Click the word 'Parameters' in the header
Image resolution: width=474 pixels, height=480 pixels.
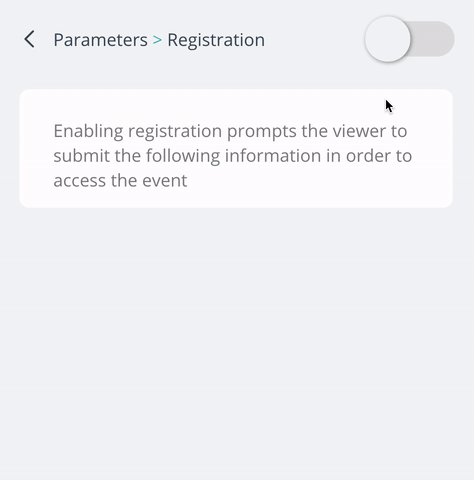(x=100, y=40)
